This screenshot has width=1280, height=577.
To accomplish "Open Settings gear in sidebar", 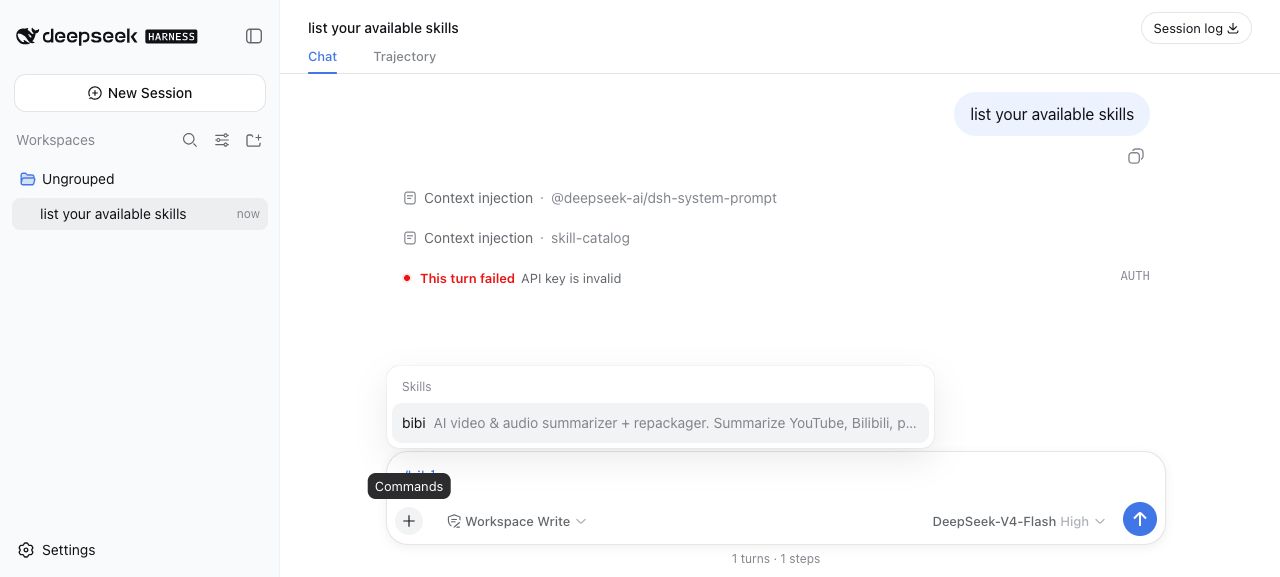I will click(x=57, y=550).
